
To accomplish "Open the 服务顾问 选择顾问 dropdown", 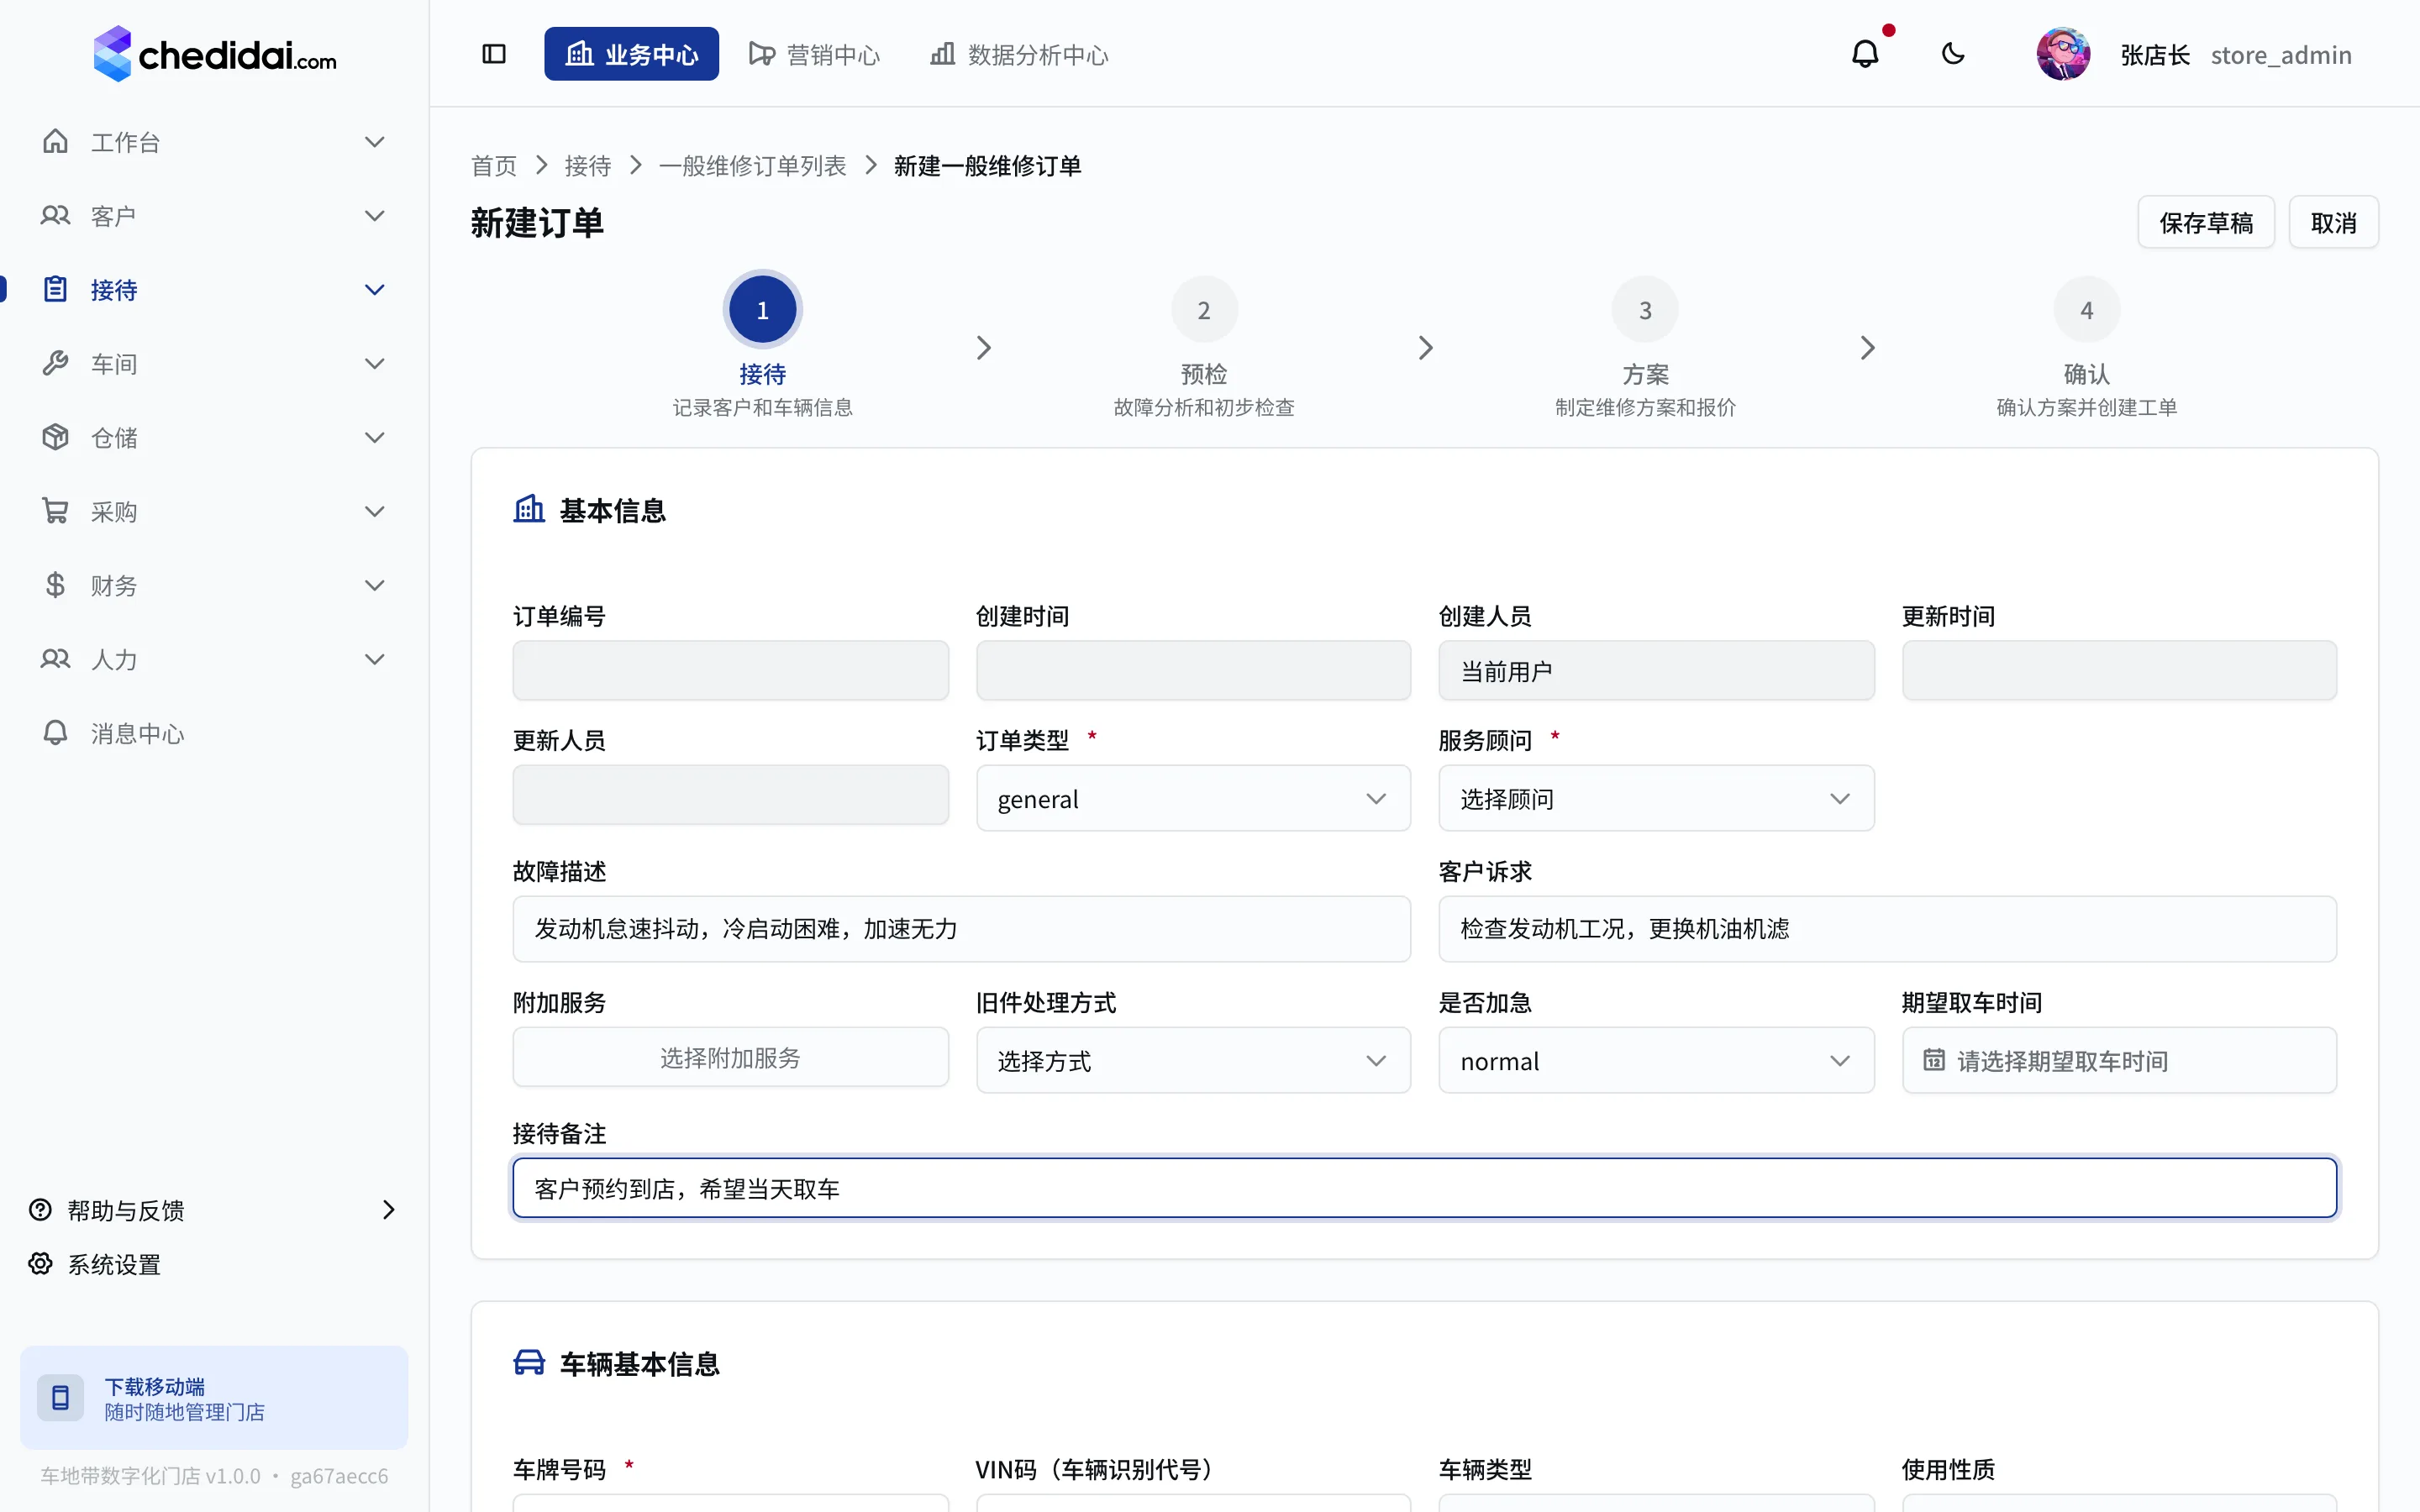I will pos(1656,798).
